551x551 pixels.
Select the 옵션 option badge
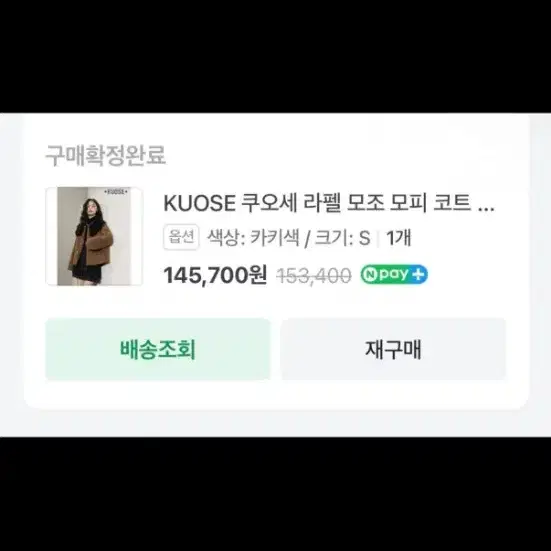(181, 237)
